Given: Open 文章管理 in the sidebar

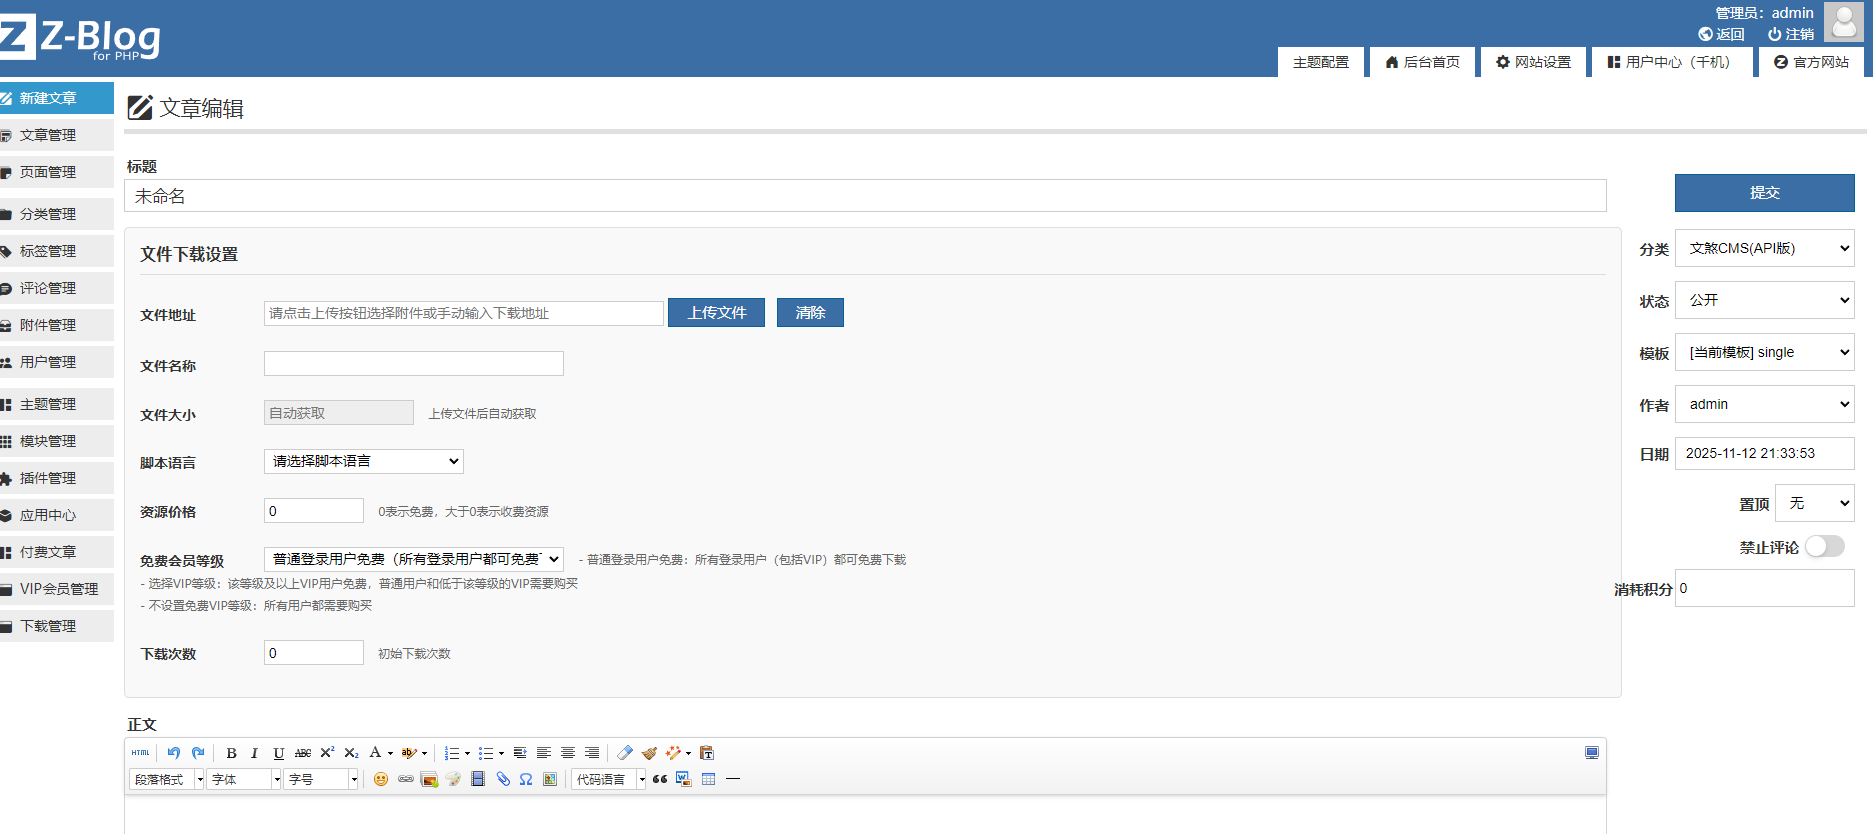Looking at the screenshot, I should [x=48, y=135].
